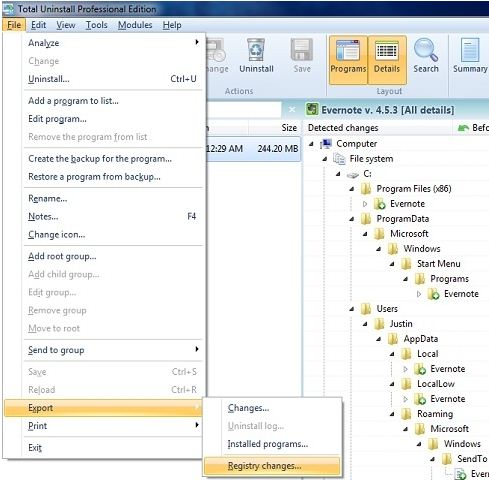This screenshot has height=480, width=489.
Task: Choose Installed programs... export option
Action: (273, 444)
